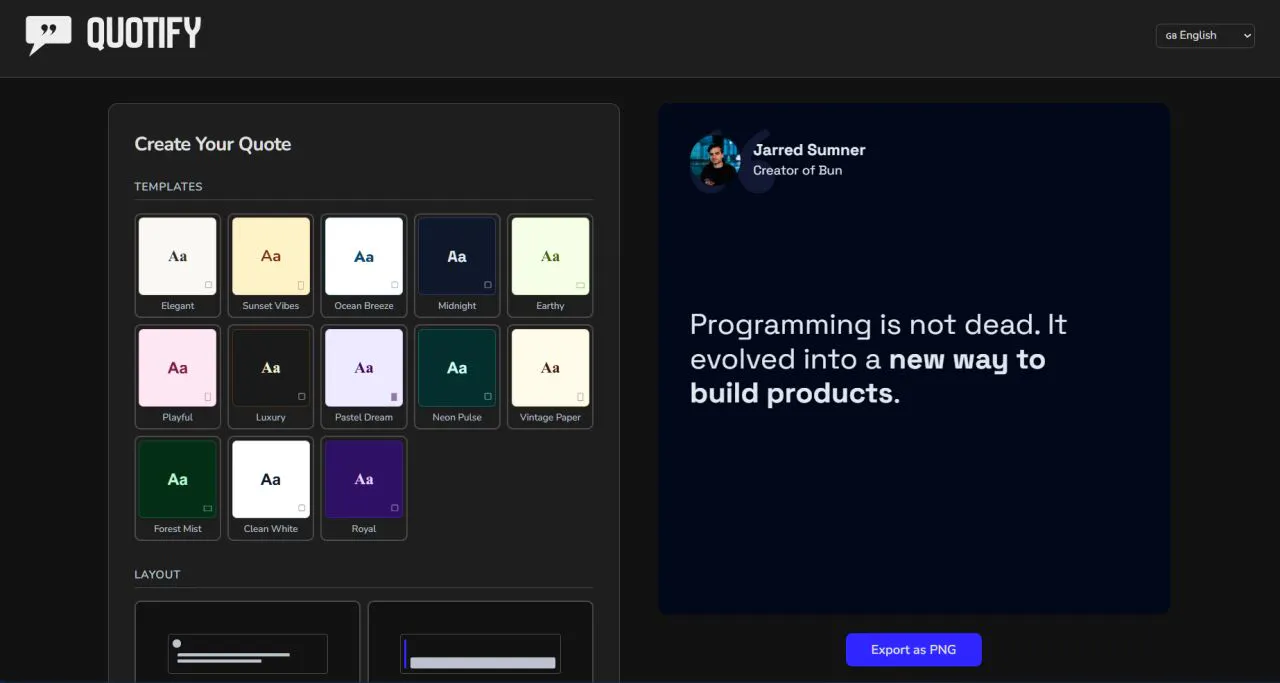Click Jarred Sumner's avatar photo in preview
This screenshot has width=1280, height=683.
715,160
